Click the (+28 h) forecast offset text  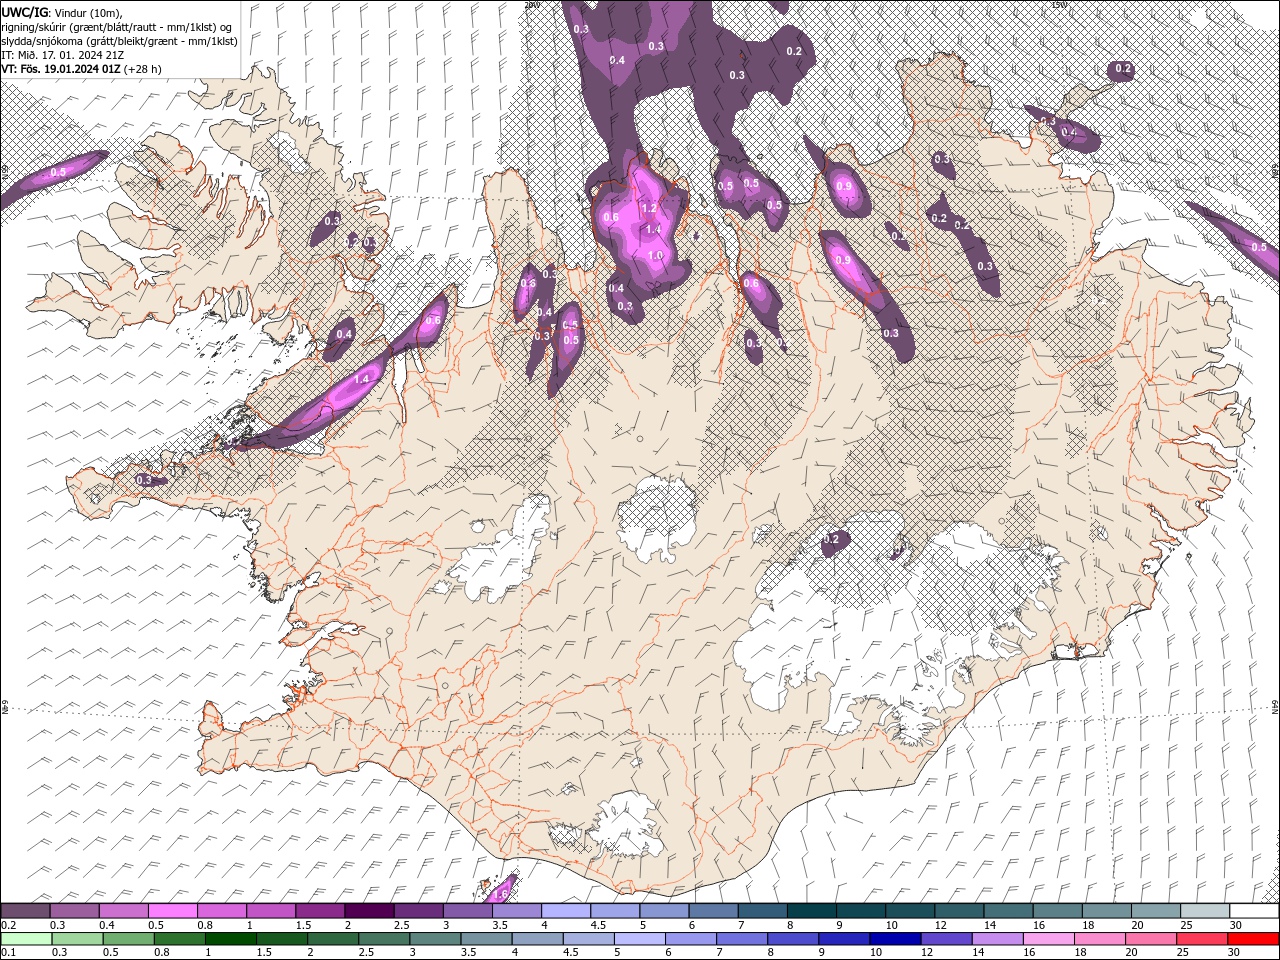tap(143, 69)
